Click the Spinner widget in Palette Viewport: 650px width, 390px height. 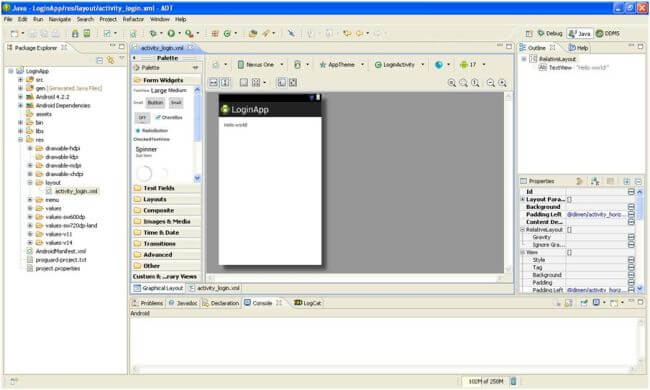(x=146, y=151)
